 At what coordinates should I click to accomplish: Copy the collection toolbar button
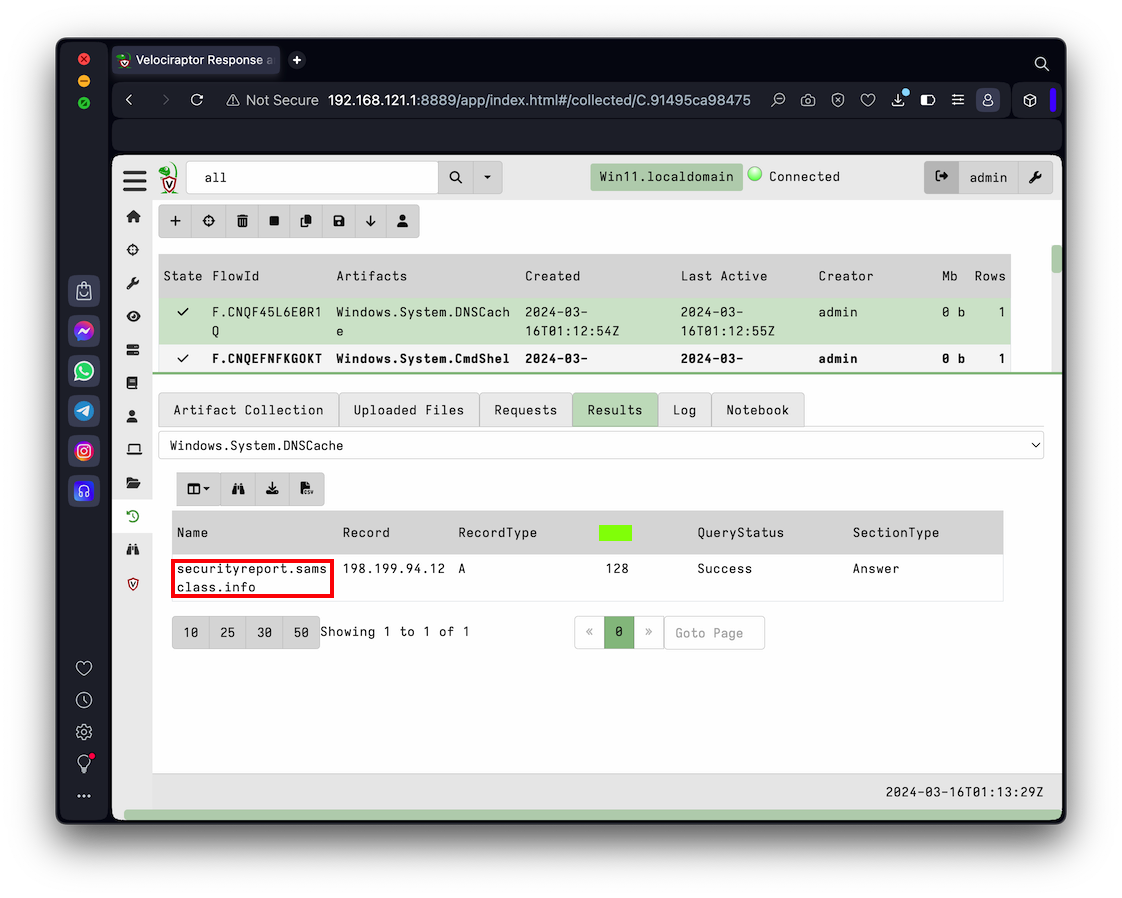(x=306, y=221)
